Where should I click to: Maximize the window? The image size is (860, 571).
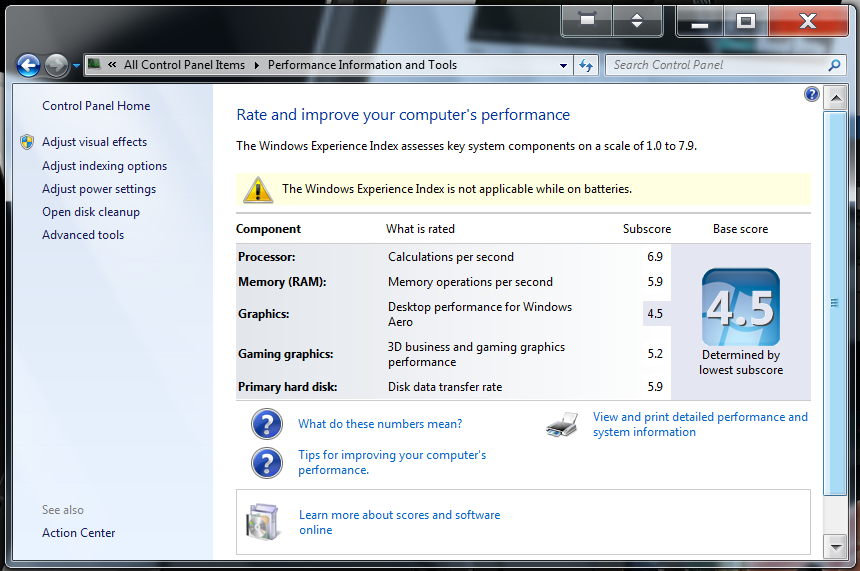(745, 21)
